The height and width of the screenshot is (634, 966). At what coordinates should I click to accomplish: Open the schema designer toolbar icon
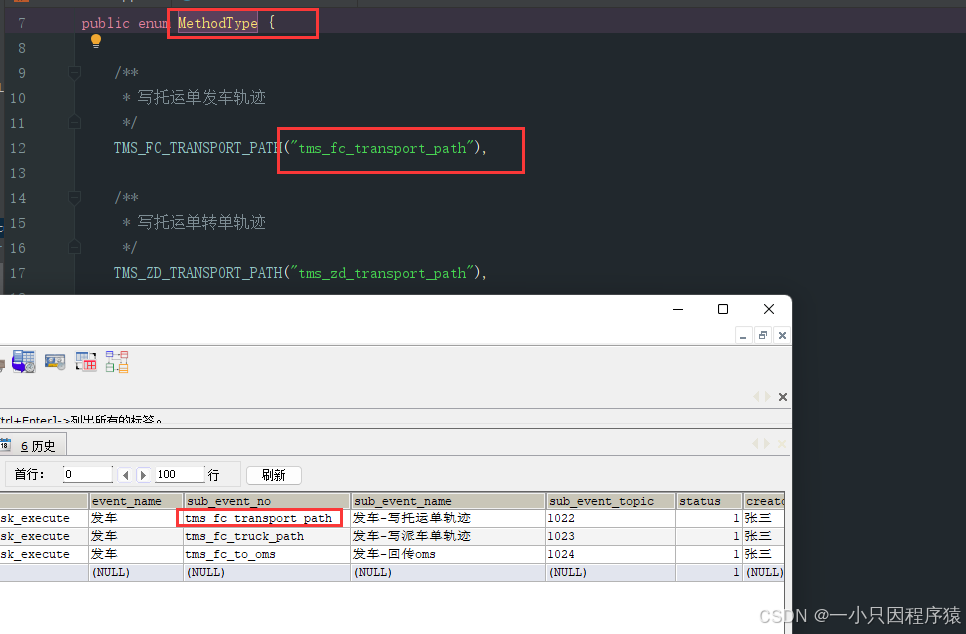(117, 362)
